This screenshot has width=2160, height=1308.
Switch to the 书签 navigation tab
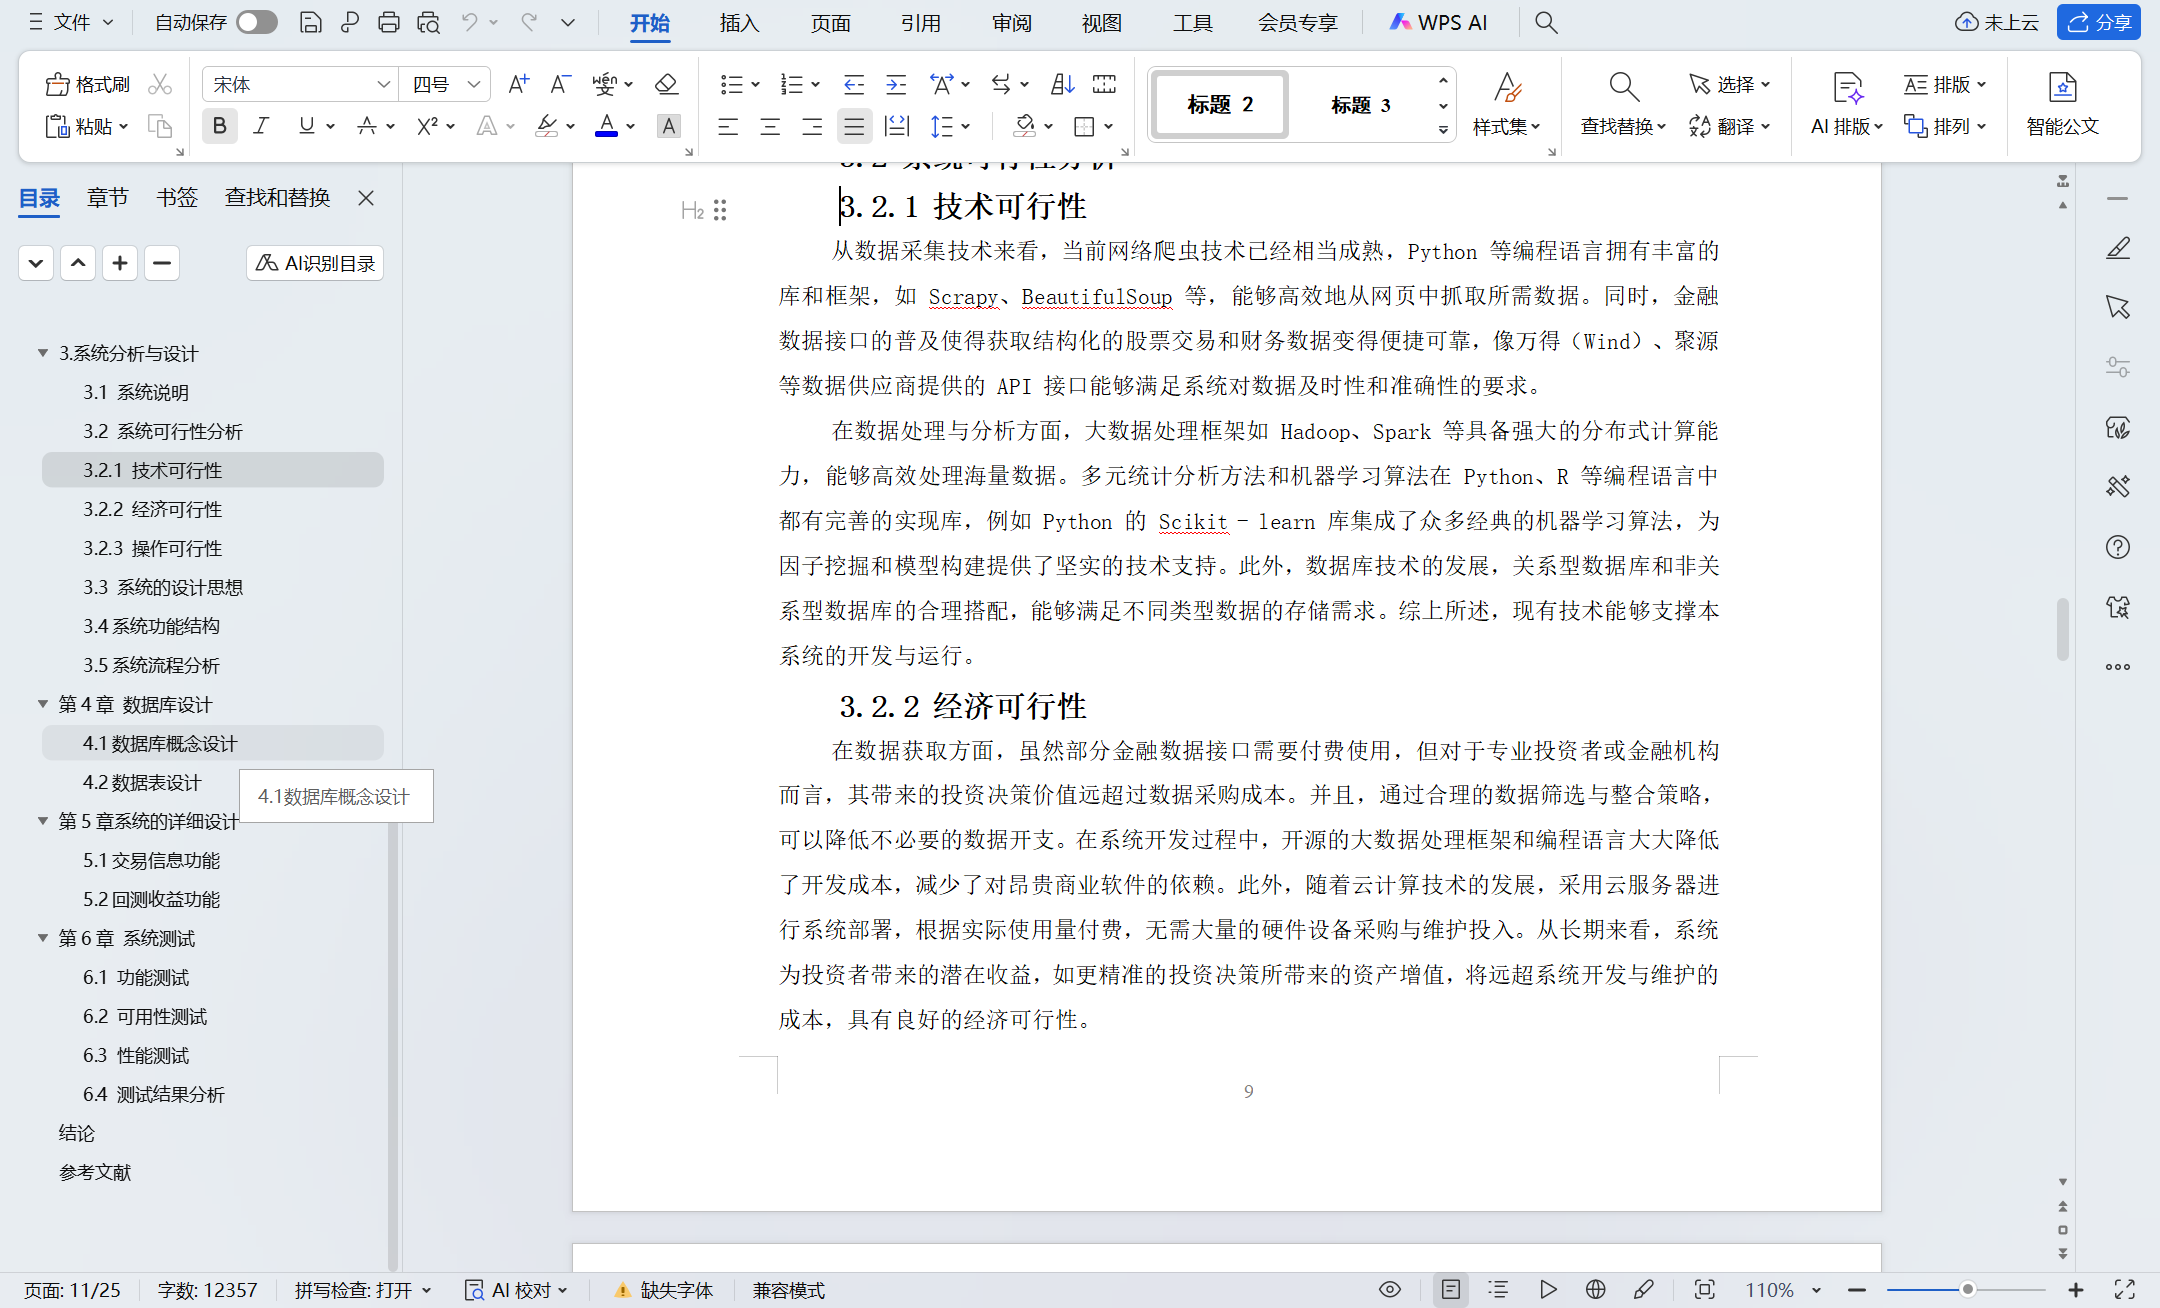pos(177,198)
